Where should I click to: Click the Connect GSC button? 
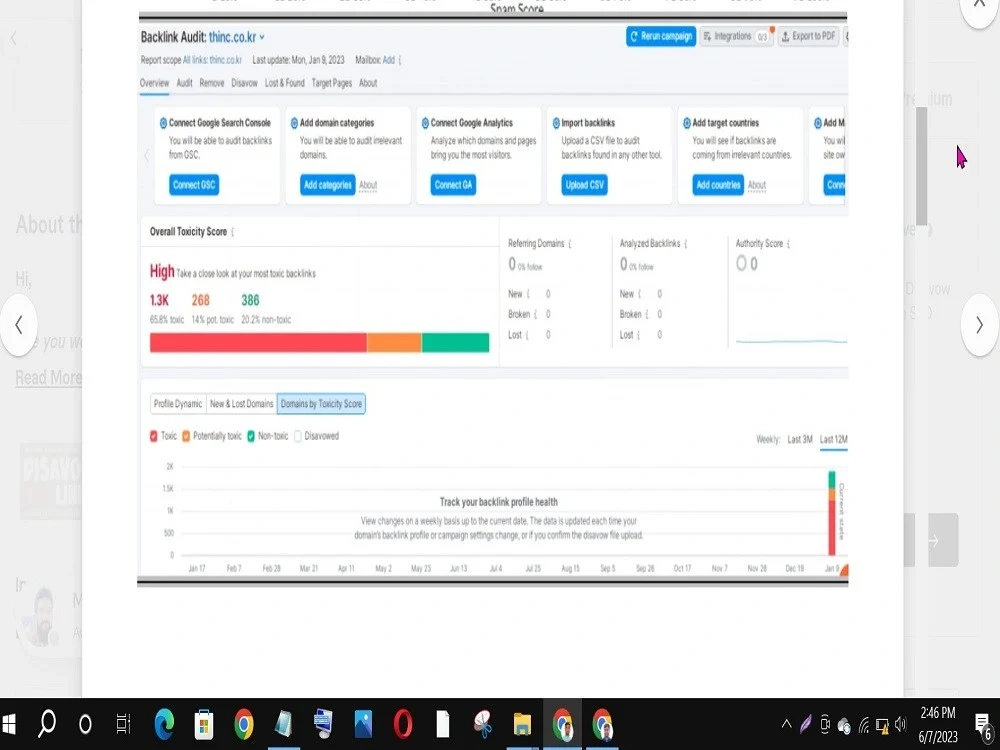[194, 185]
